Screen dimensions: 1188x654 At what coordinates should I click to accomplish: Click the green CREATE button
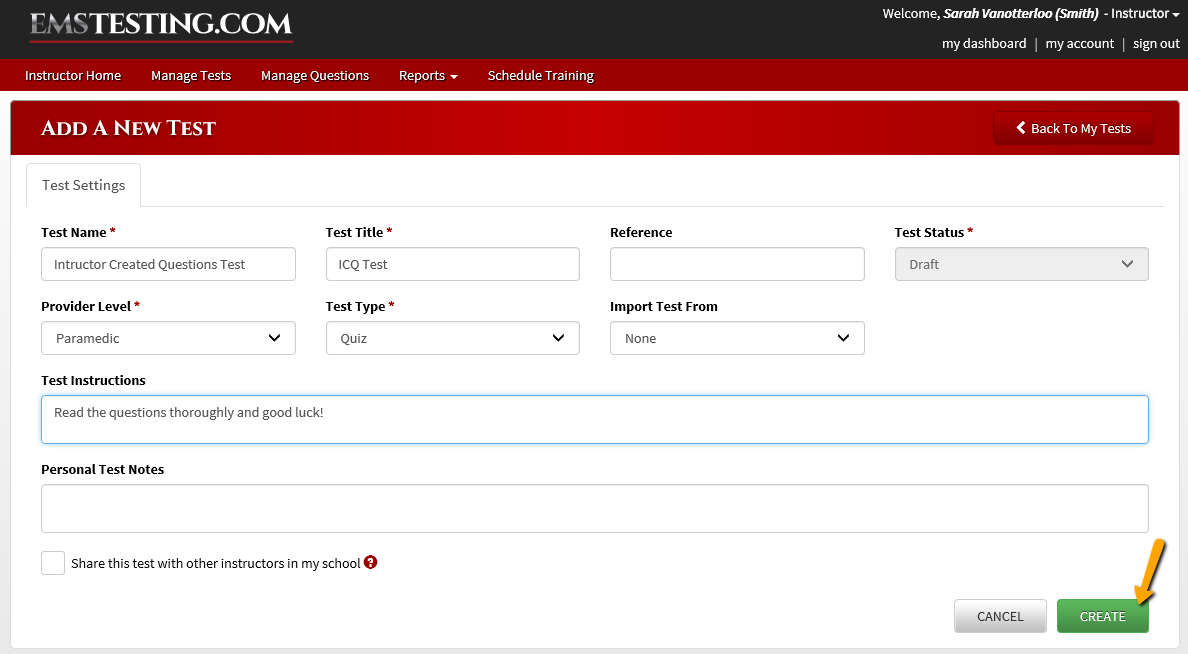pos(1102,616)
